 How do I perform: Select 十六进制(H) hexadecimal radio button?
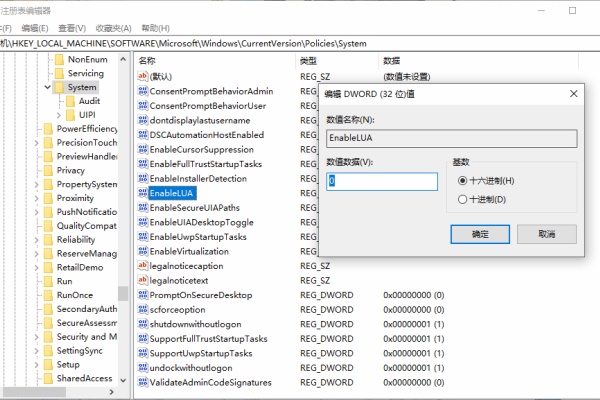(462, 180)
